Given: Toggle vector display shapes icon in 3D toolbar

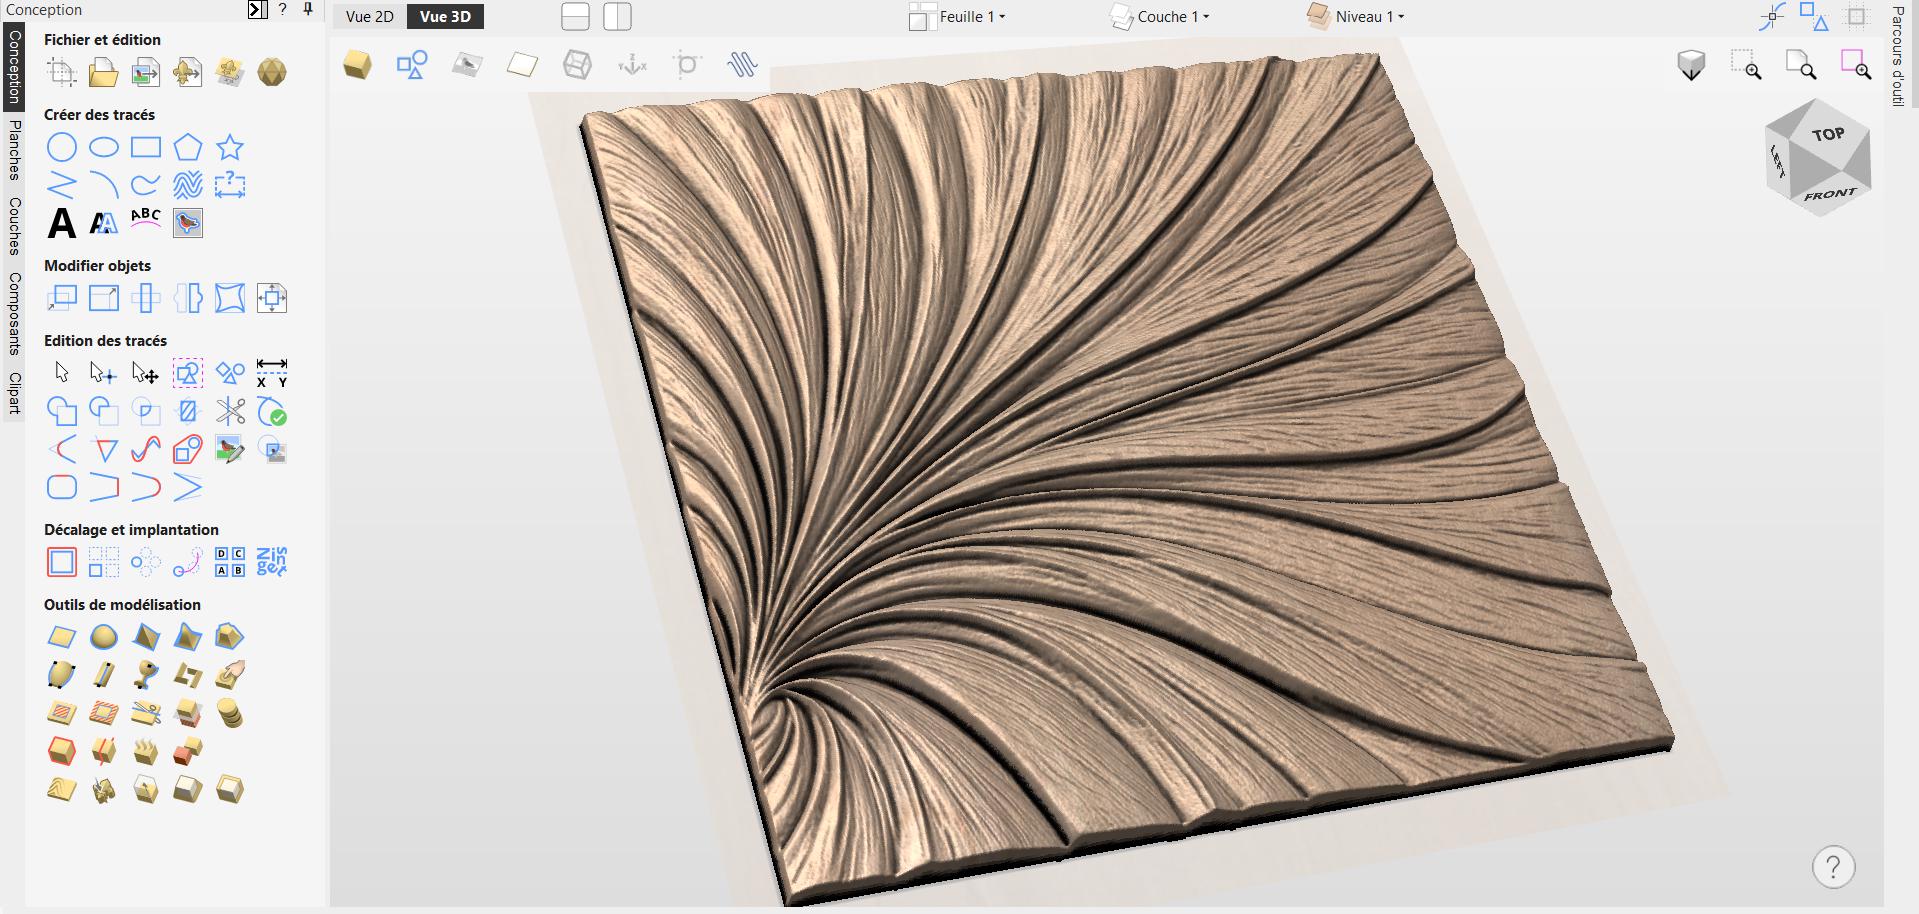Looking at the screenshot, I should coord(412,65).
